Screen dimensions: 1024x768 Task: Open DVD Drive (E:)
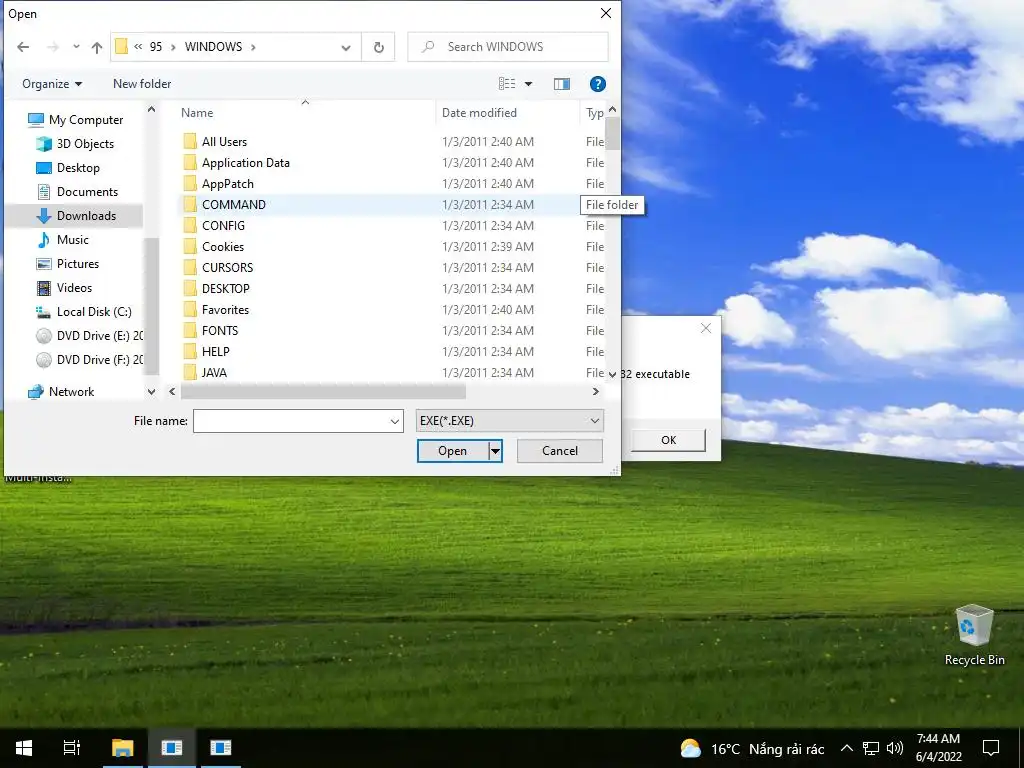pyautogui.click(x=89, y=336)
